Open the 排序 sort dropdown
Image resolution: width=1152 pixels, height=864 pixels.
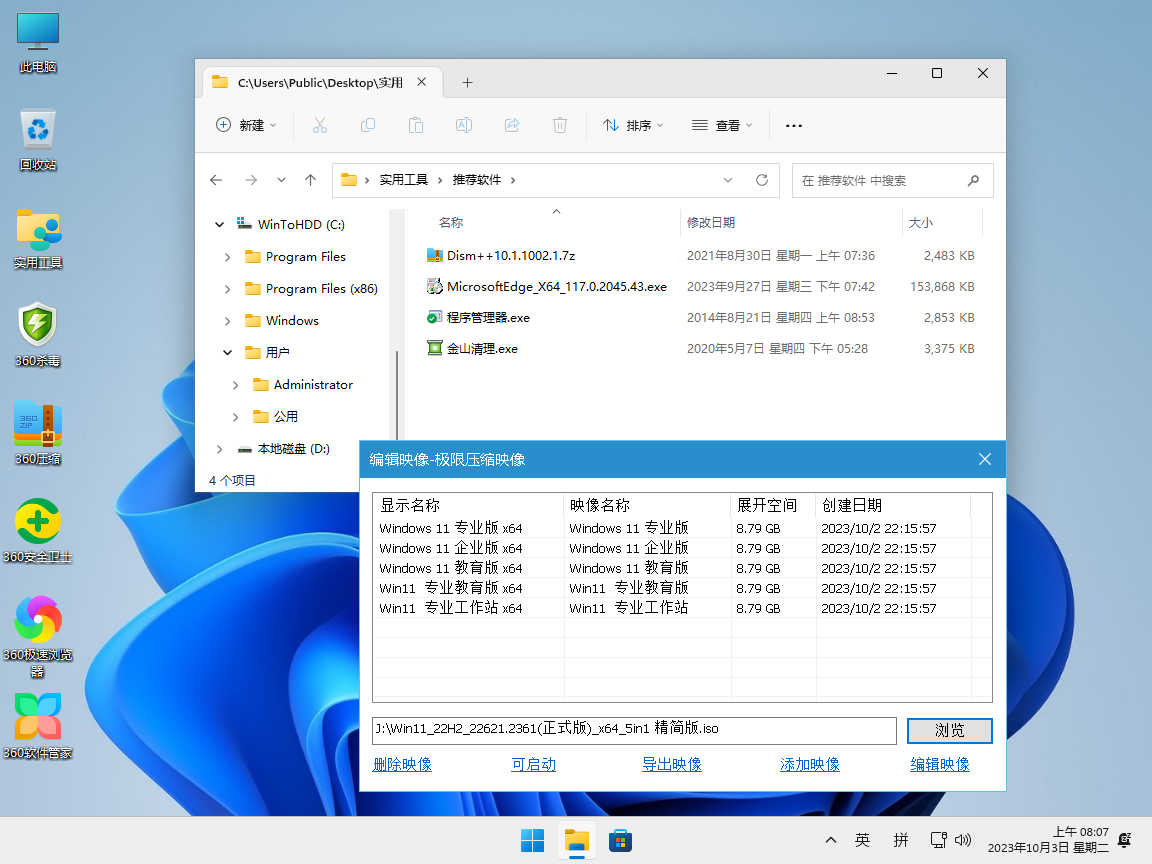click(633, 125)
